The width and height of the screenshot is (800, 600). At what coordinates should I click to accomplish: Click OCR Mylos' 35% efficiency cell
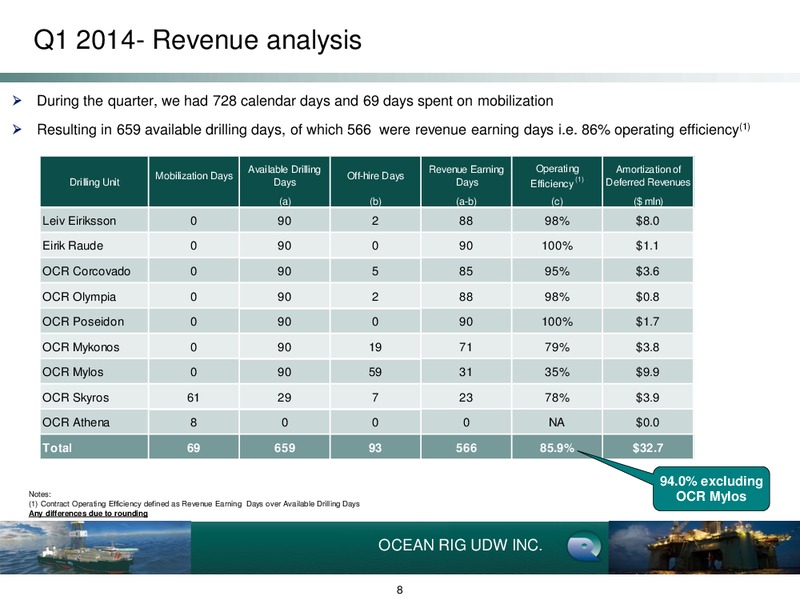point(557,372)
